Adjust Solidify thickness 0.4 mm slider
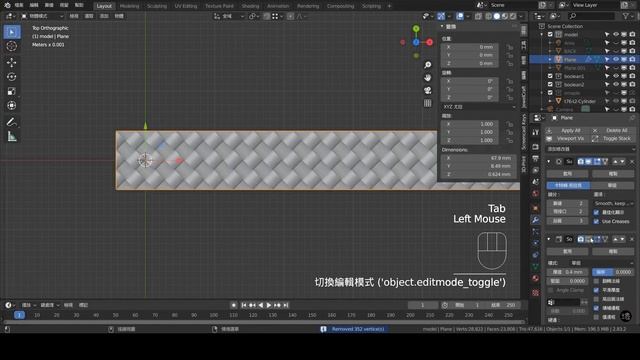Screen dimensions: 640x360 click(567, 272)
